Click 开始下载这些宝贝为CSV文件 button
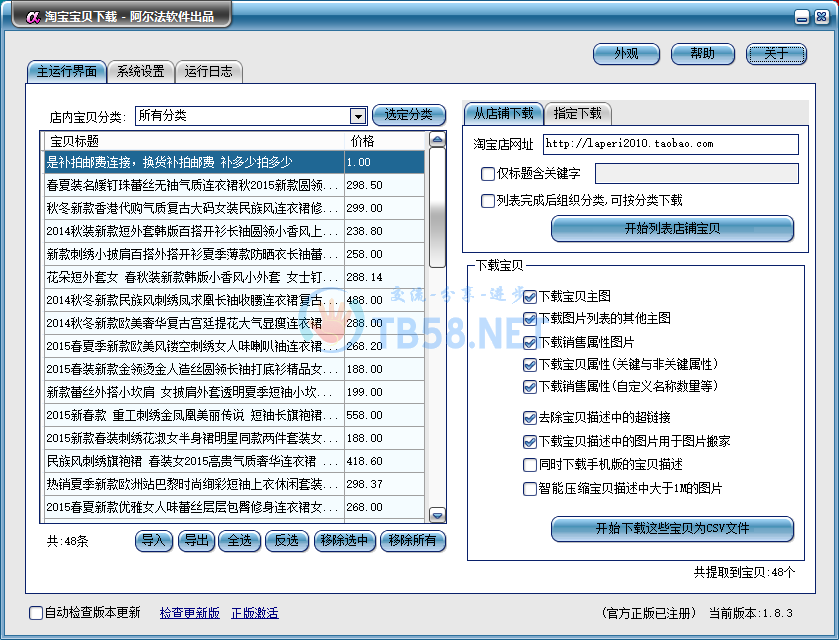Screen dimensions: 839x640 tap(672, 529)
